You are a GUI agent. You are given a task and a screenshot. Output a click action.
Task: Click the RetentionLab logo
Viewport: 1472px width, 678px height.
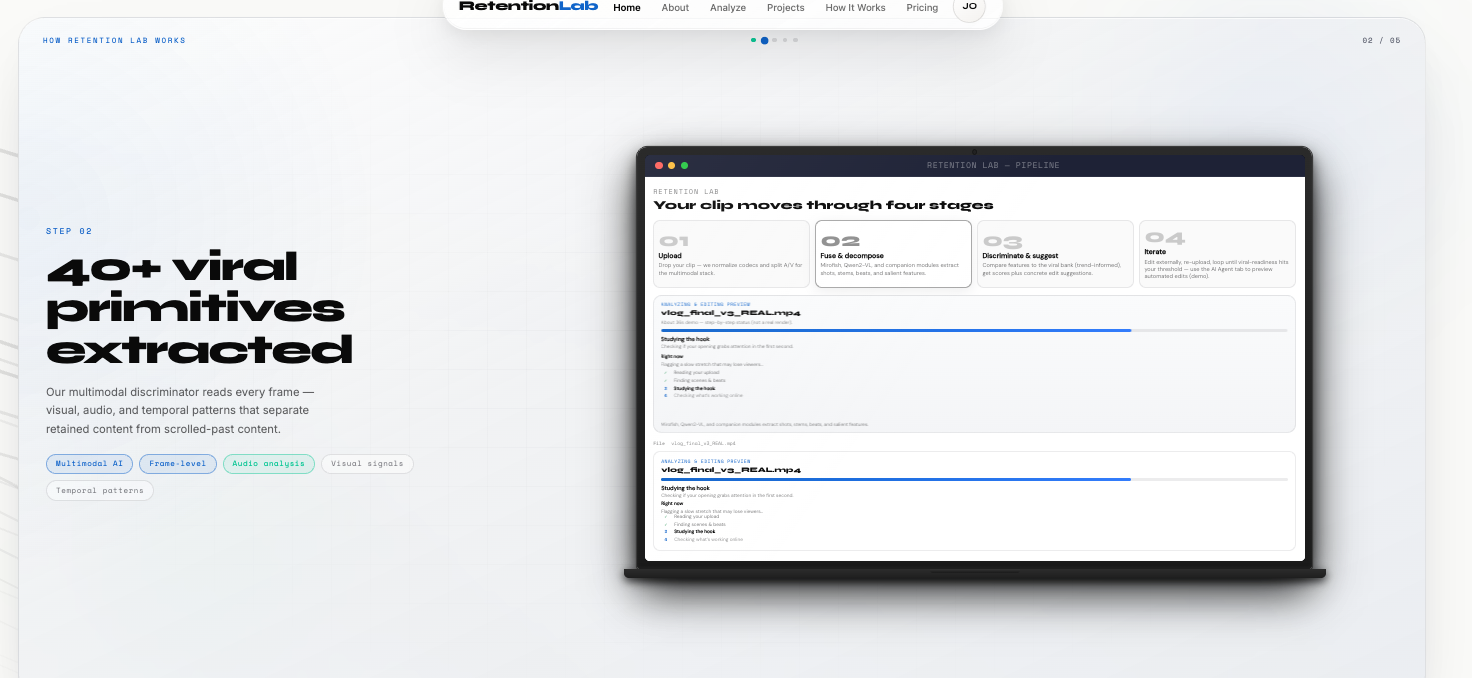click(528, 6)
